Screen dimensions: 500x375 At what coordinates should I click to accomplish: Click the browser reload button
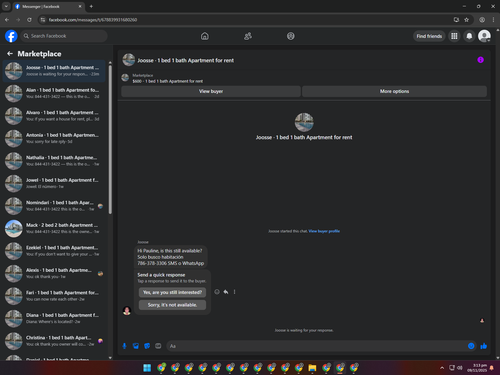point(29,20)
